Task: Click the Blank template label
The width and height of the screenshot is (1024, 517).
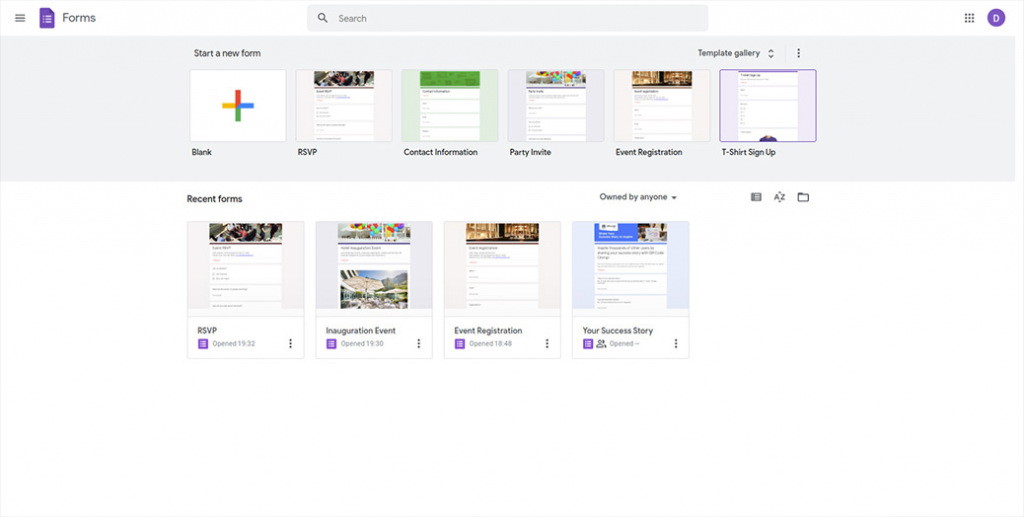Action: tap(202, 152)
